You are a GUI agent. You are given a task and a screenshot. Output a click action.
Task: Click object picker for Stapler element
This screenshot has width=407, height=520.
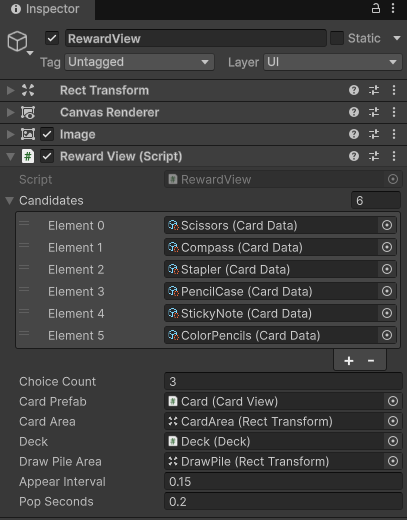pyautogui.click(x=387, y=269)
